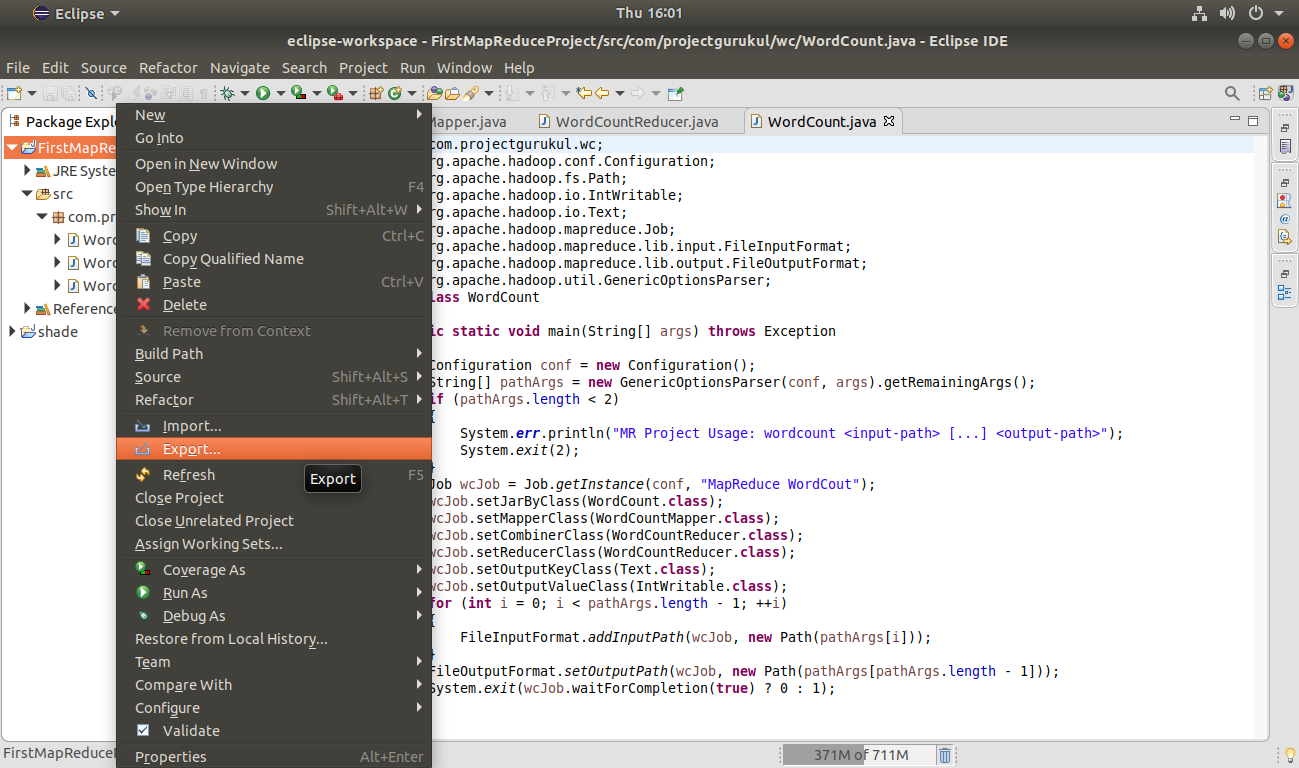Toggle the Pin Editor icon
Image resolution: width=1299 pixels, height=768 pixels.
click(x=675, y=93)
